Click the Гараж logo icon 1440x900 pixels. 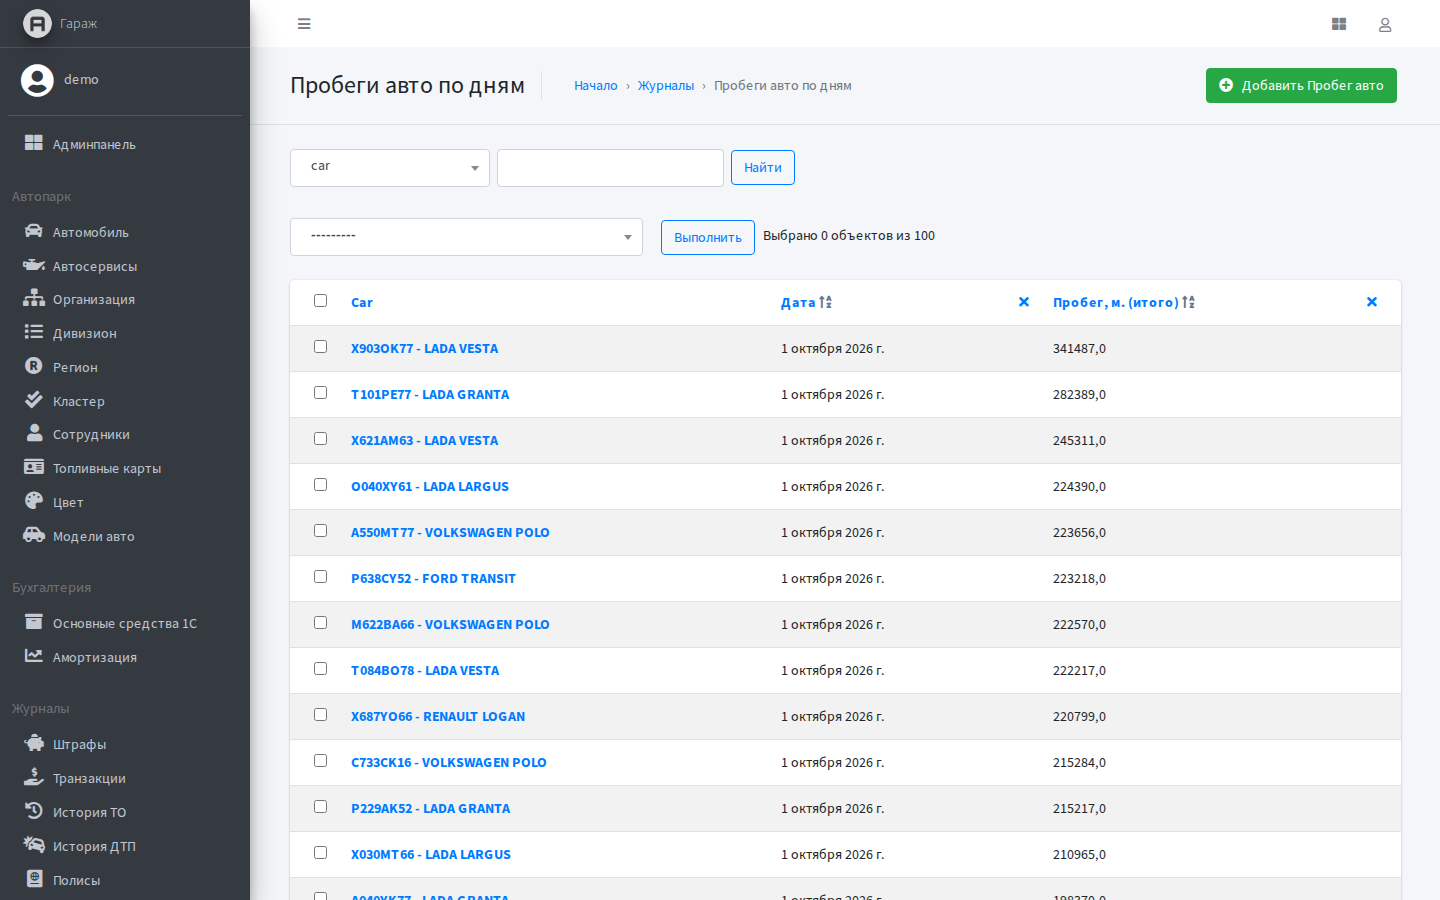pos(37,23)
